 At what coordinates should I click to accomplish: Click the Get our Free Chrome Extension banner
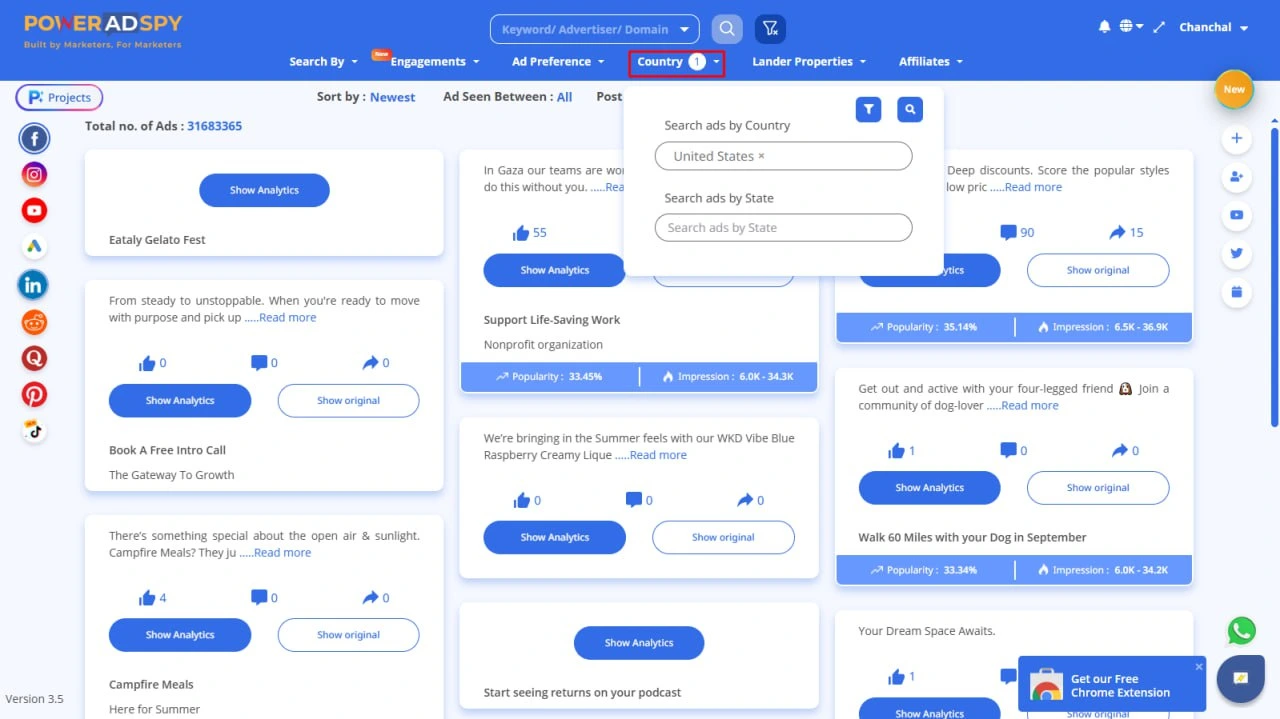coord(1112,685)
